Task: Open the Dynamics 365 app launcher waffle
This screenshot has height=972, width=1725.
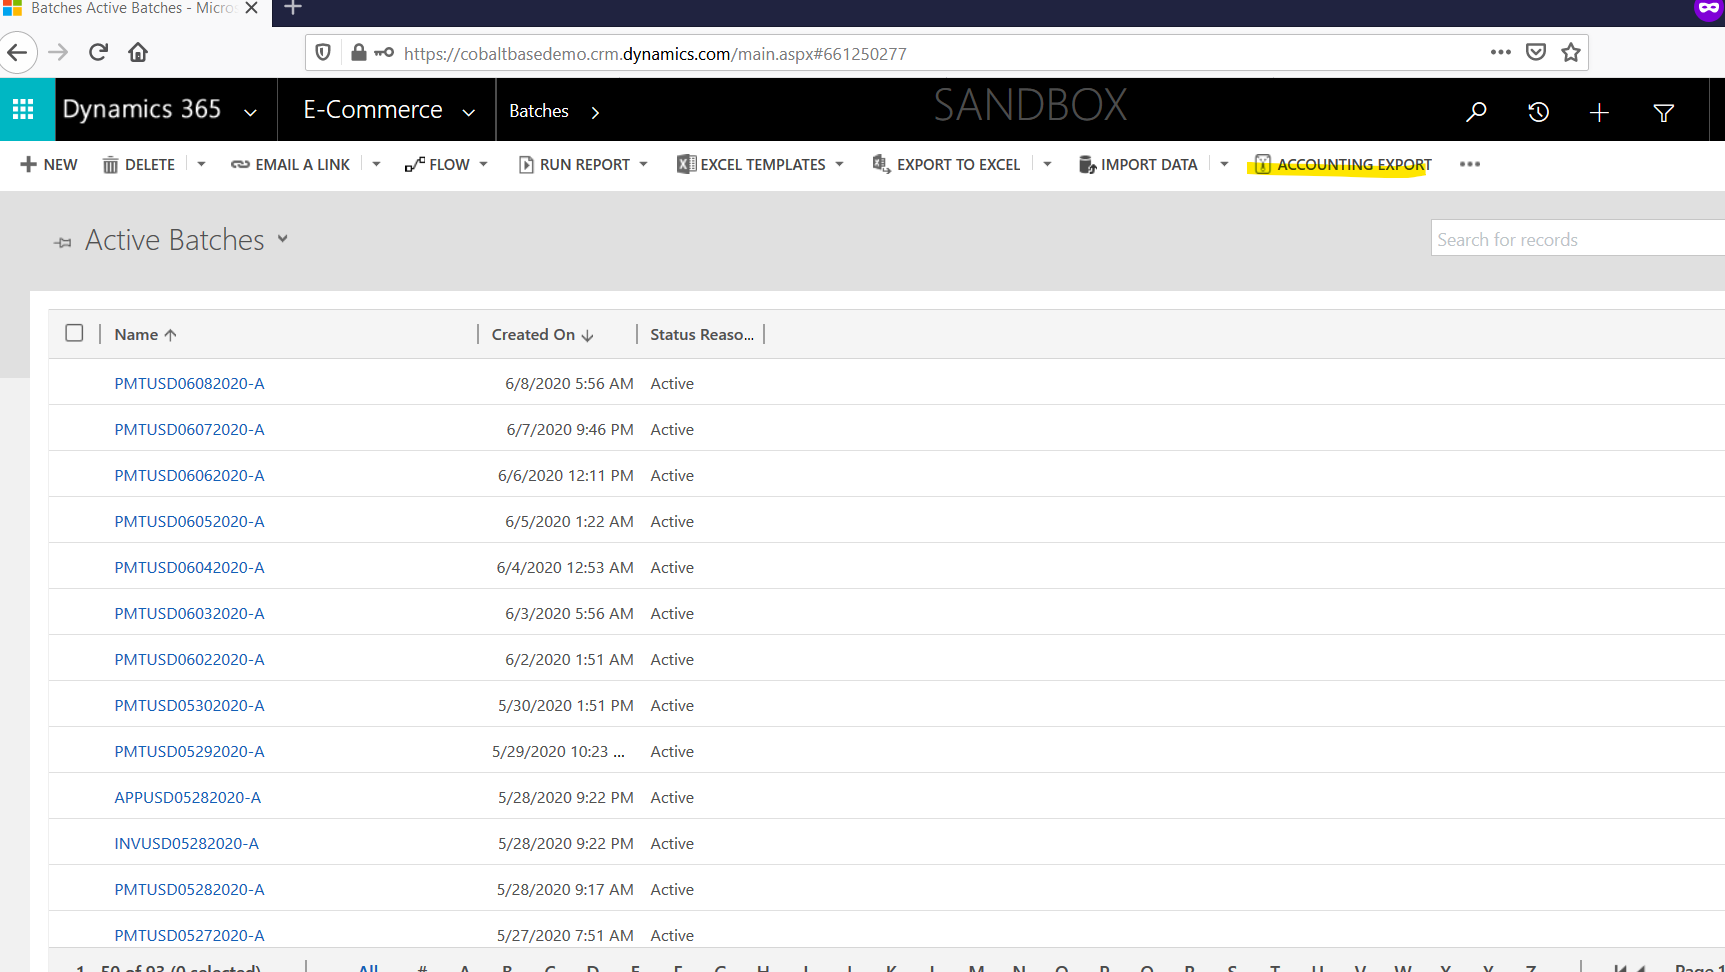Action: pyautogui.click(x=23, y=110)
